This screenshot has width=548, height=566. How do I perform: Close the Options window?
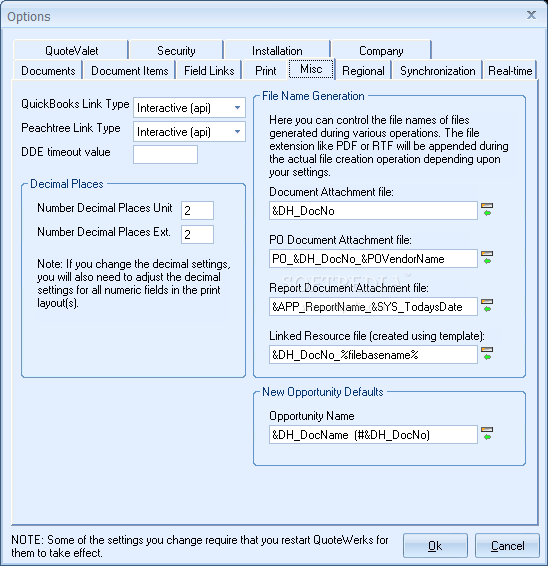coord(531,15)
